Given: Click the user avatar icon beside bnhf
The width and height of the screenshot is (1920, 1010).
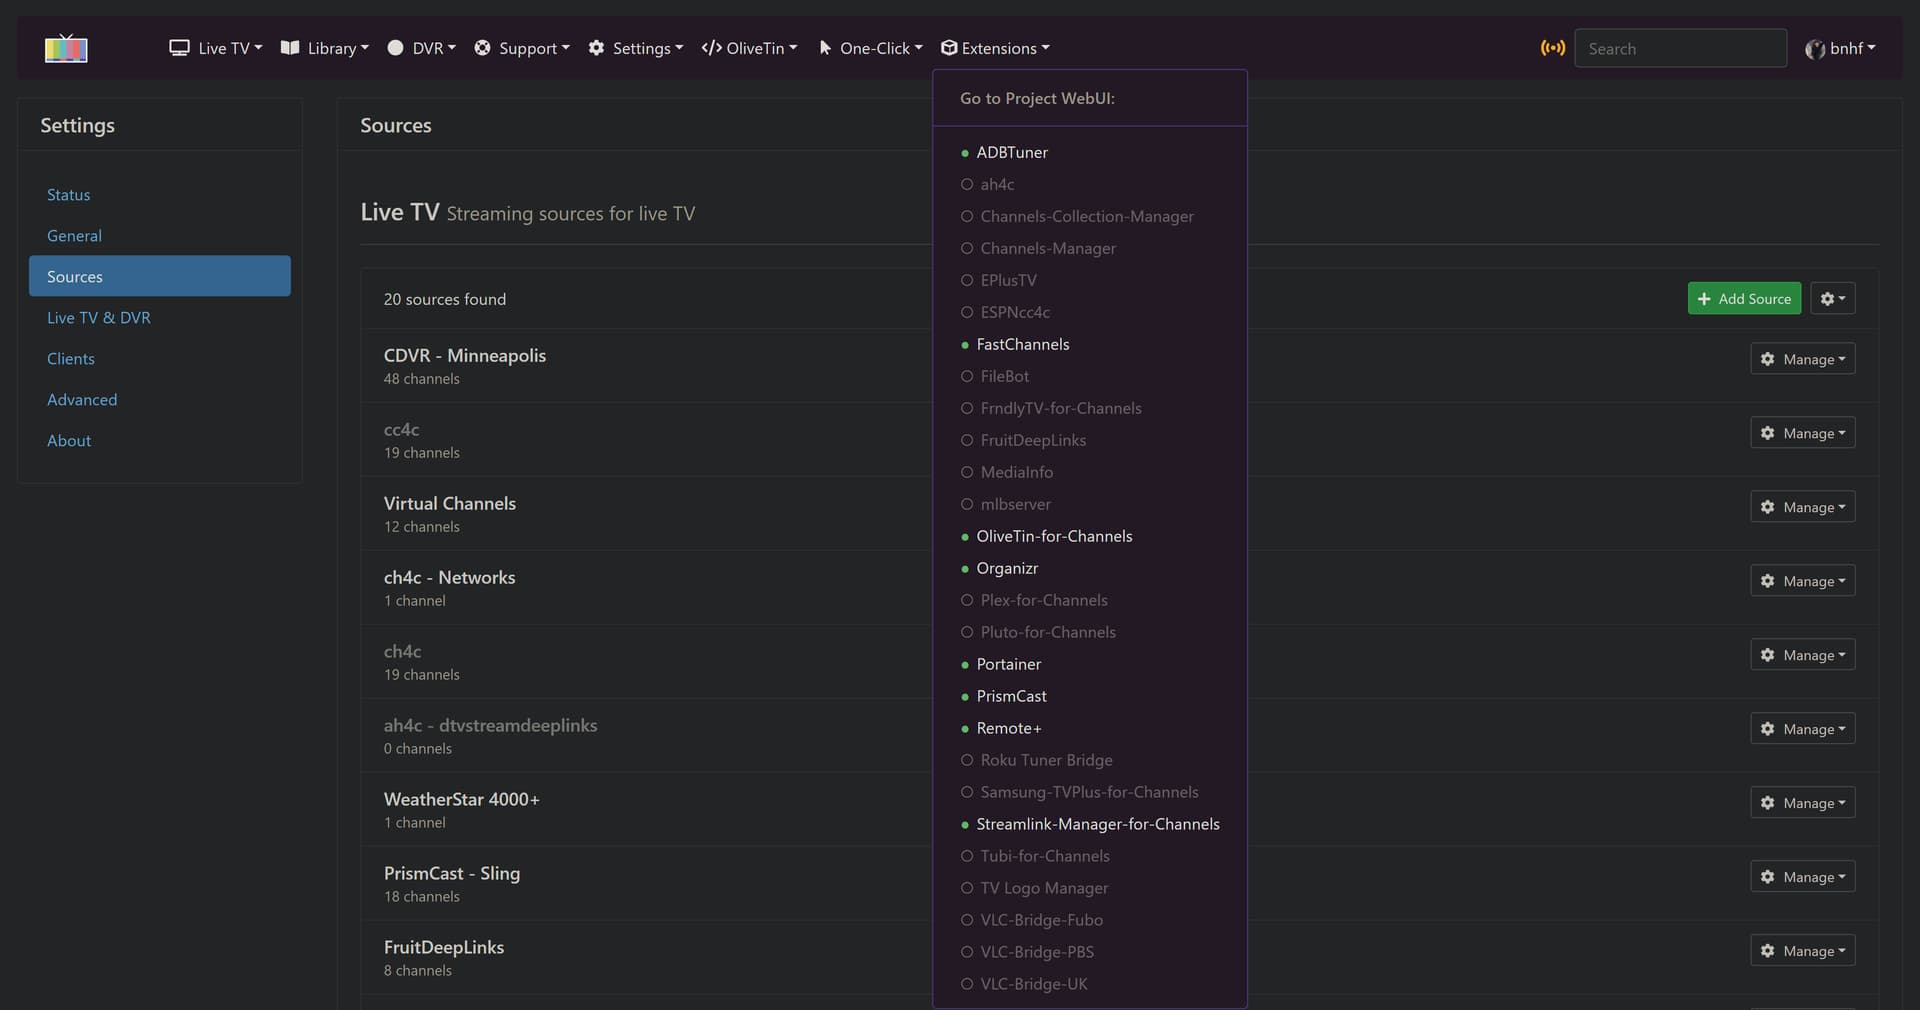Looking at the screenshot, I should pyautogui.click(x=1814, y=49).
